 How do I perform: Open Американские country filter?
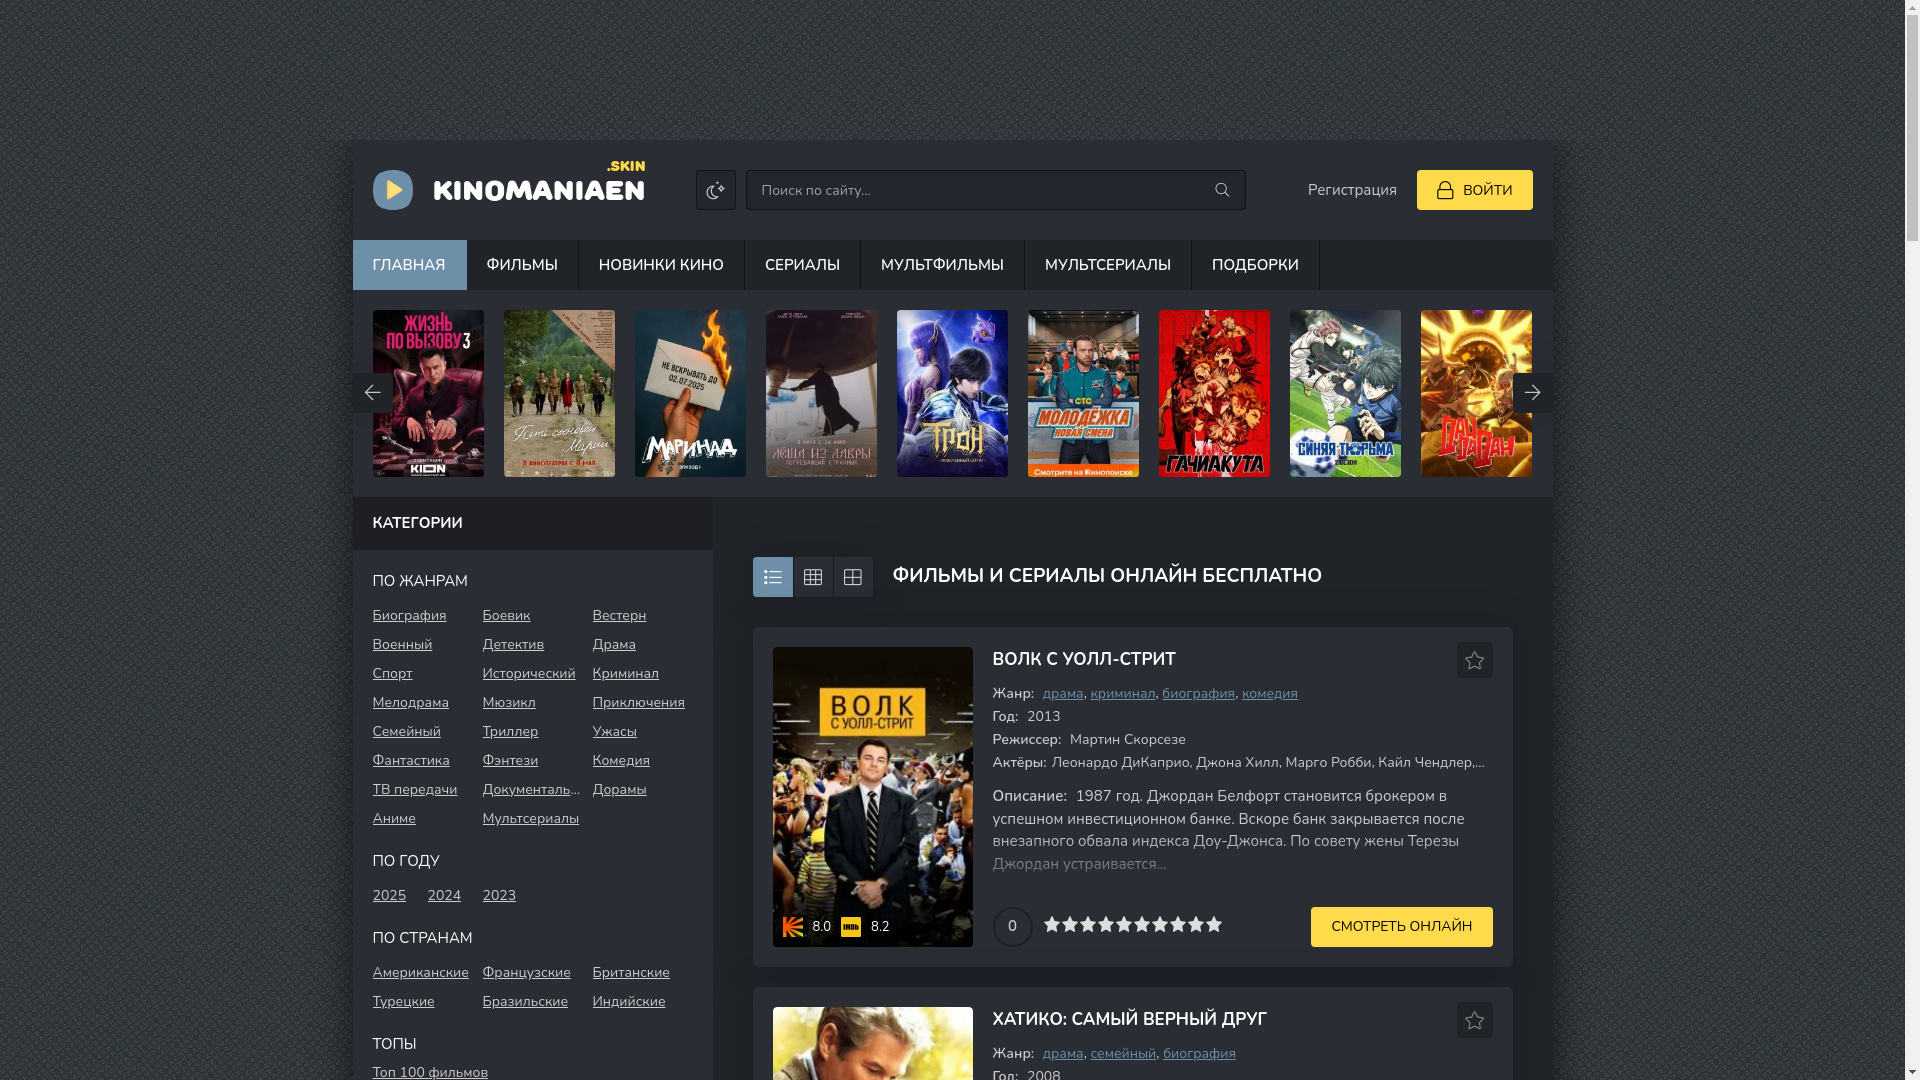pos(420,973)
